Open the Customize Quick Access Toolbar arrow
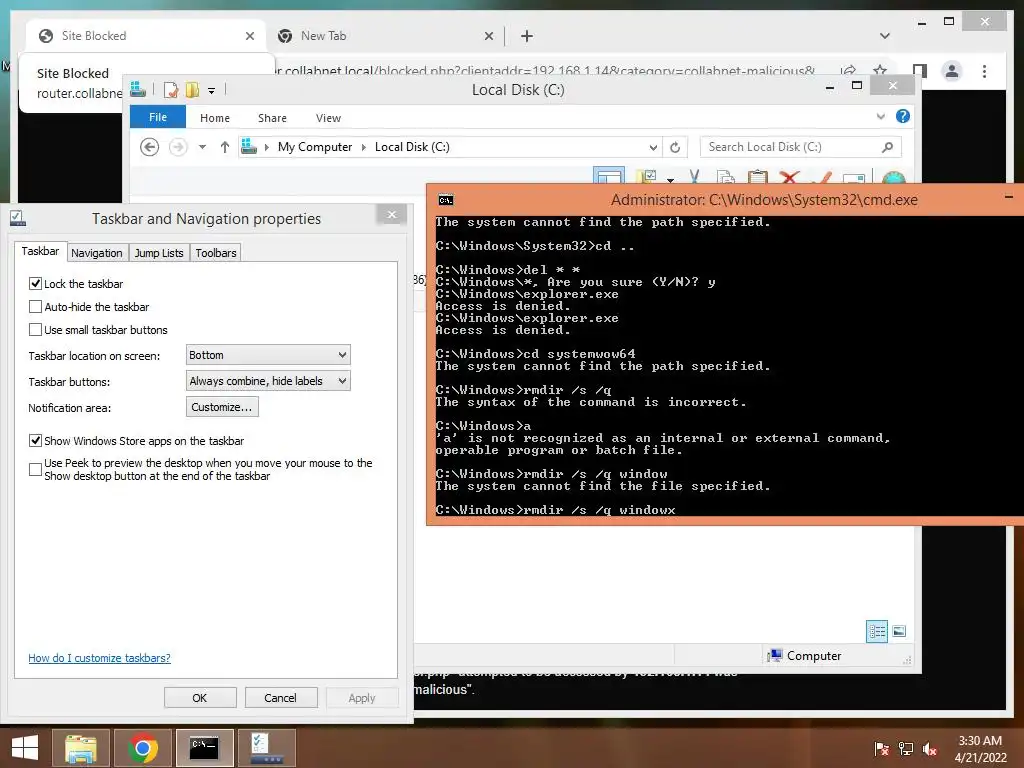 tap(212, 90)
